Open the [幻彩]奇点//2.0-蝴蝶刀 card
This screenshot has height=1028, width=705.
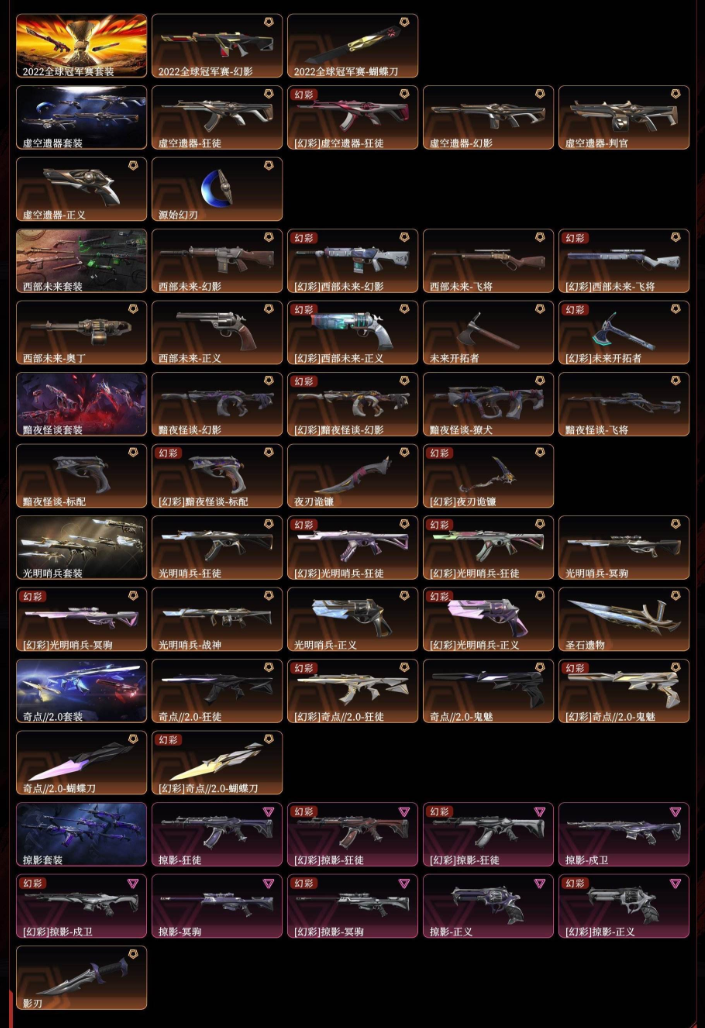(x=217, y=762)
